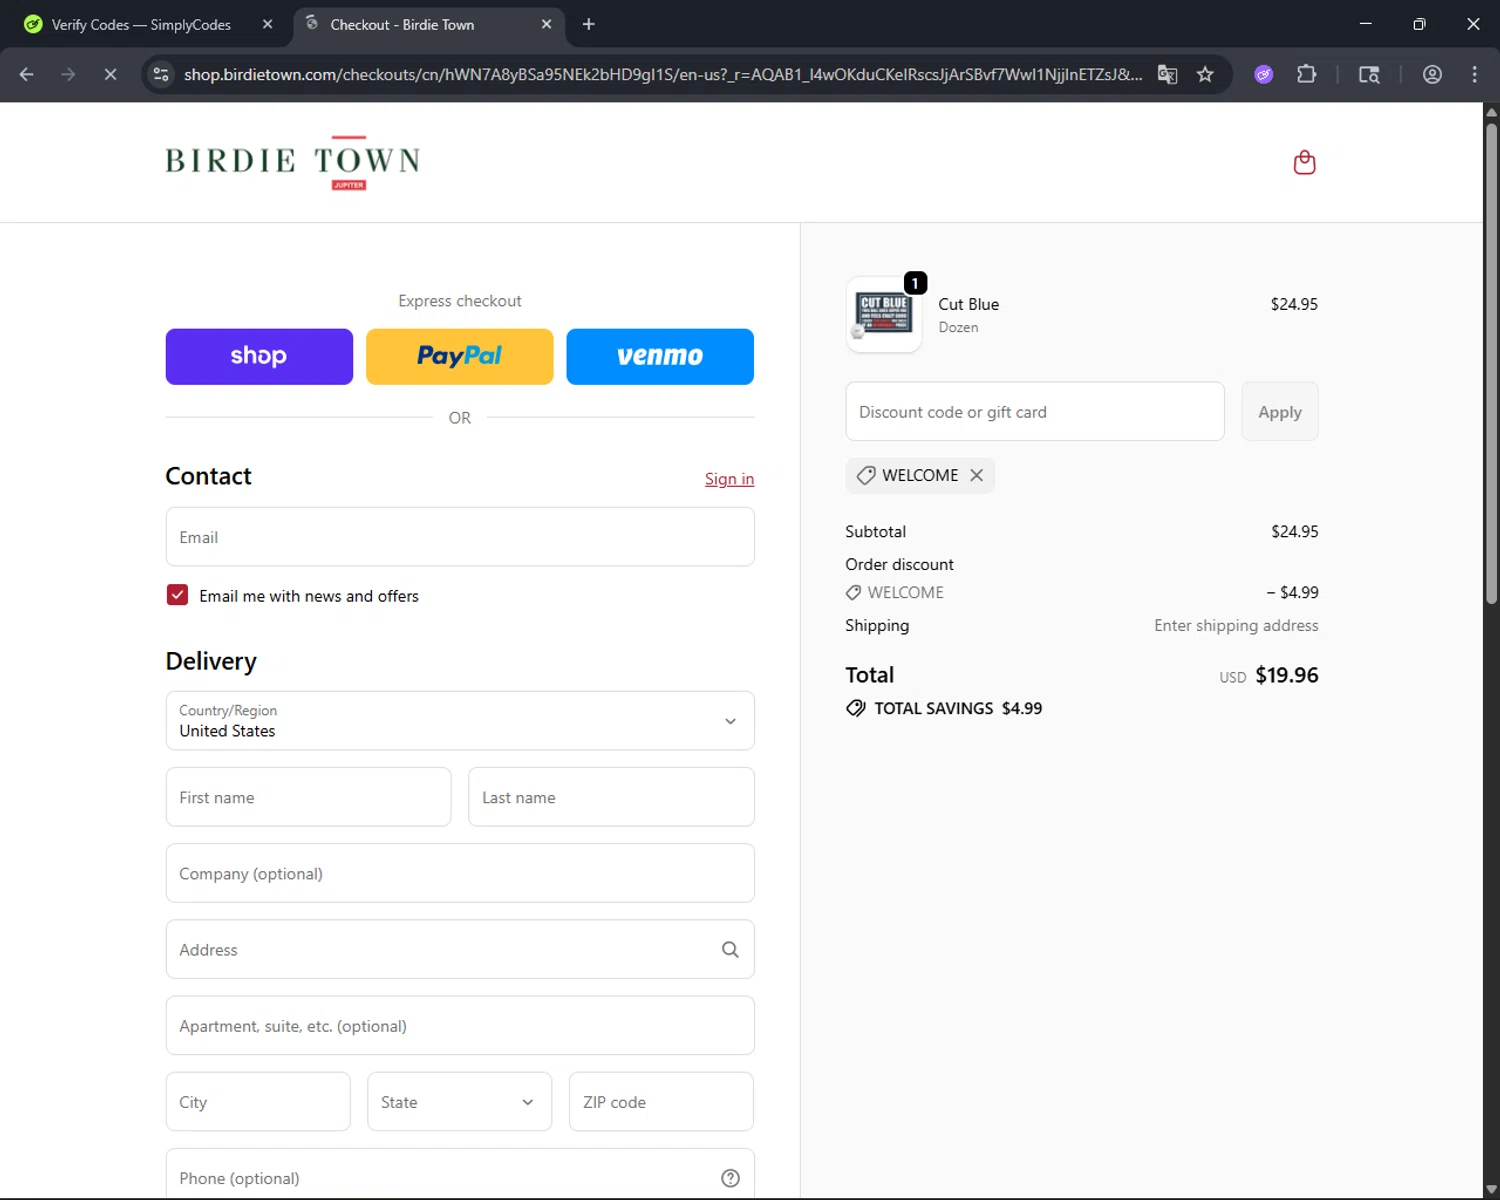
Task: Click the Apartment, suite, etc. field
Action: point(460,1025)
